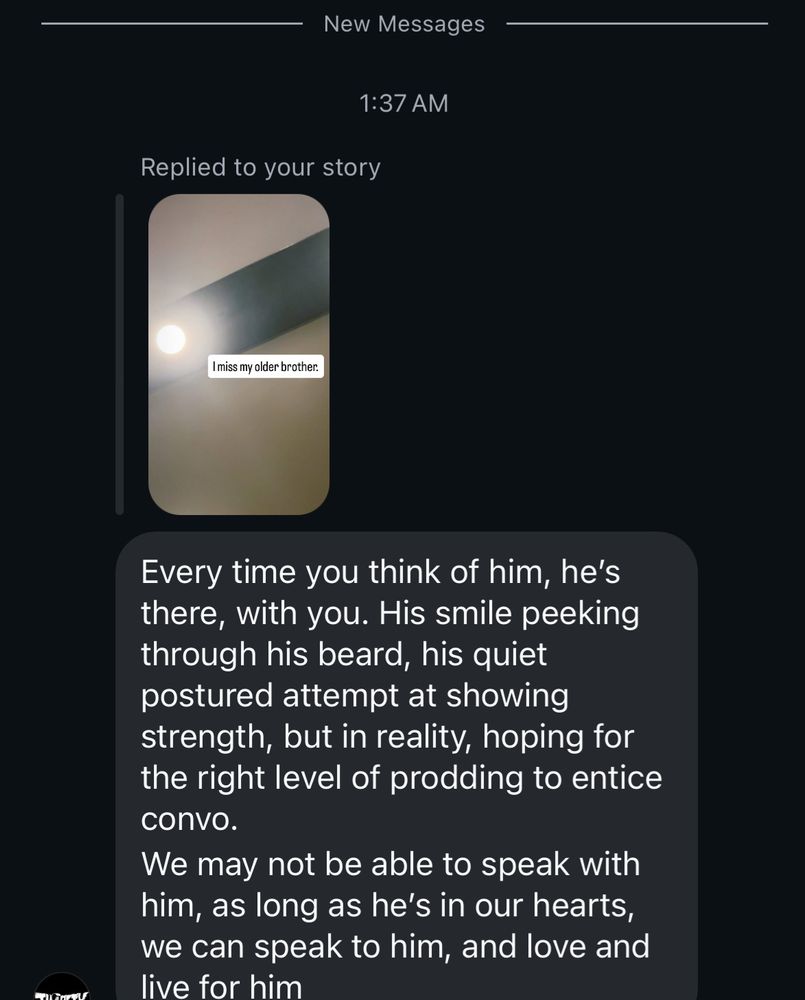Tap "through his beard" text line

point(343,654)
